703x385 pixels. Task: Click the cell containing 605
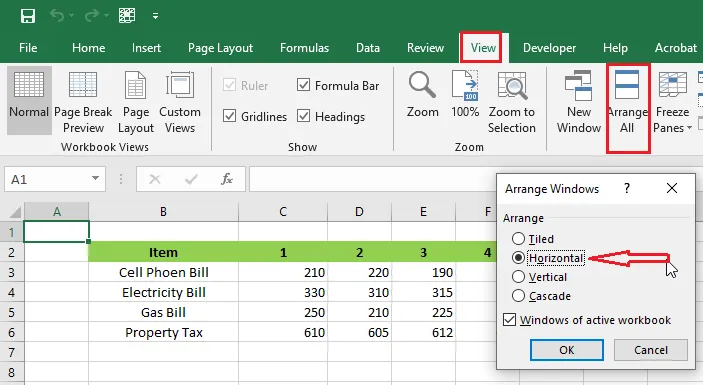coord(359,333)
